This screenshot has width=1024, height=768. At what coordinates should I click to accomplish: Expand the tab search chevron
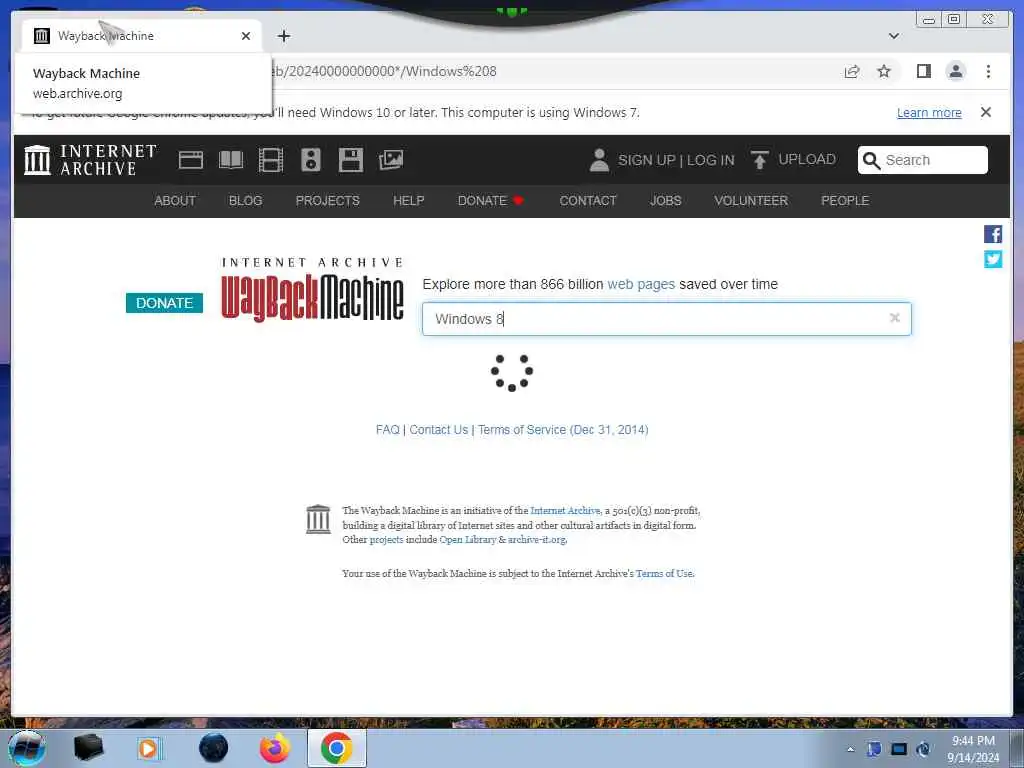tap(893, 36)
